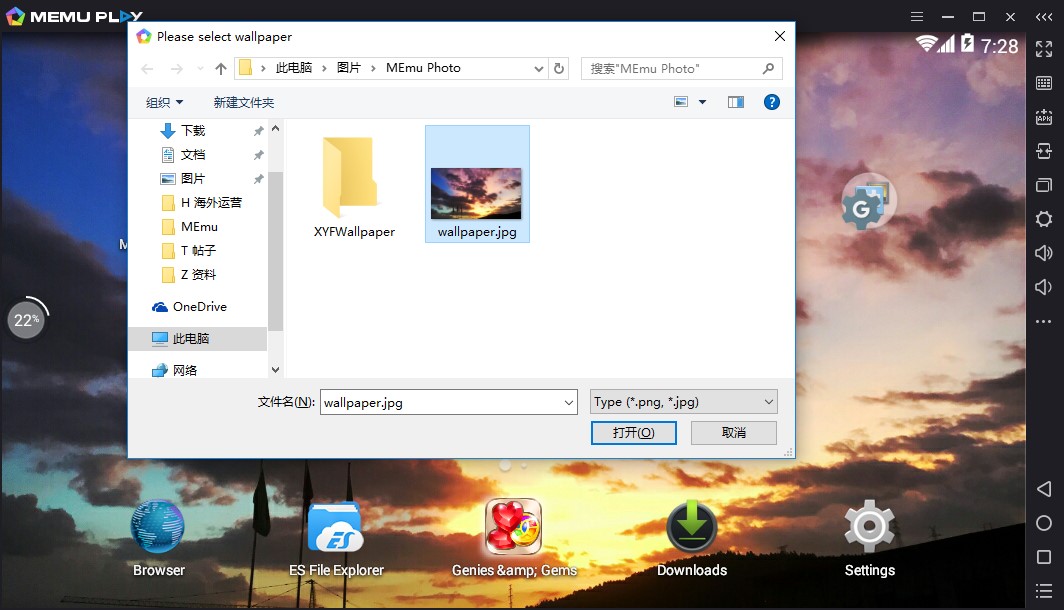This screenshot has height=610, width=1064.
Task: Expand the view options dropdown arrow
Action: 702,102
